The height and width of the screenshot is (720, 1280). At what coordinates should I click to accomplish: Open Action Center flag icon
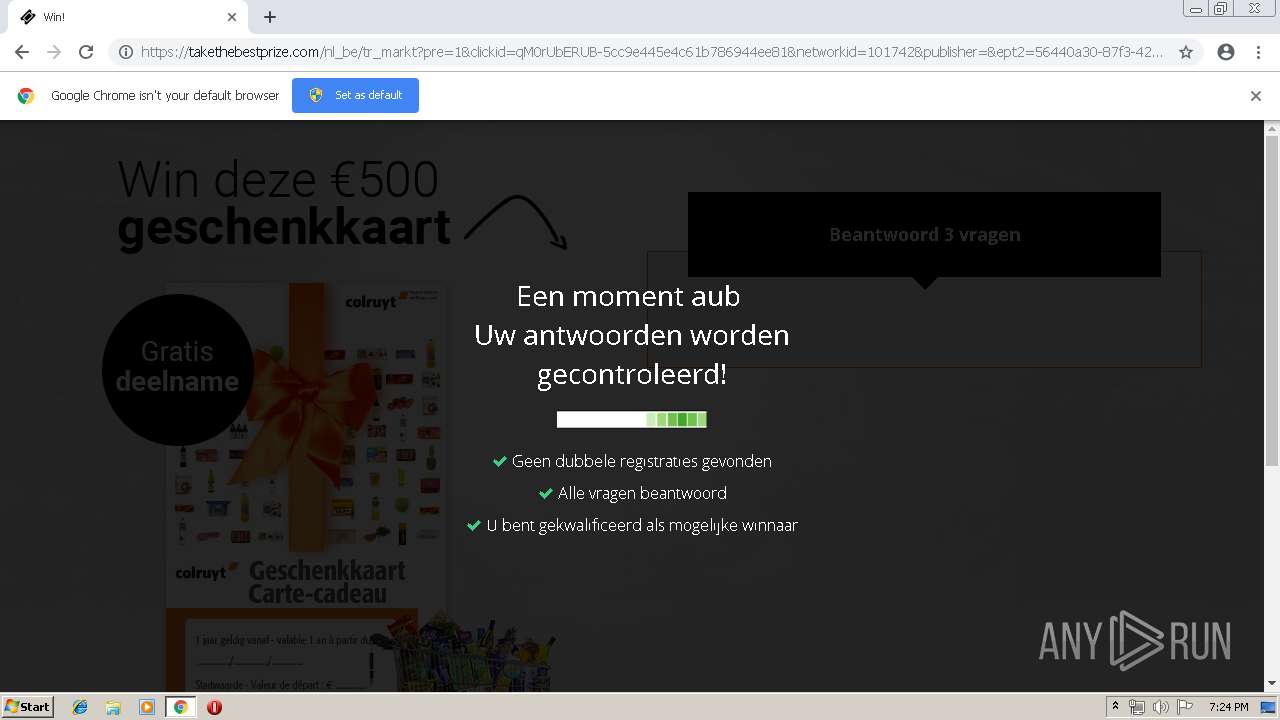1185,707
